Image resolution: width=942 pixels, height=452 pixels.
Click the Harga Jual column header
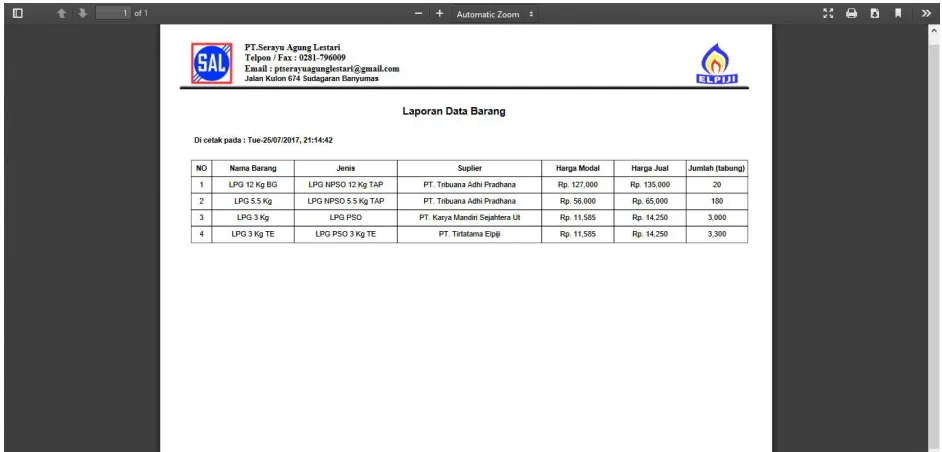(650, 168)
